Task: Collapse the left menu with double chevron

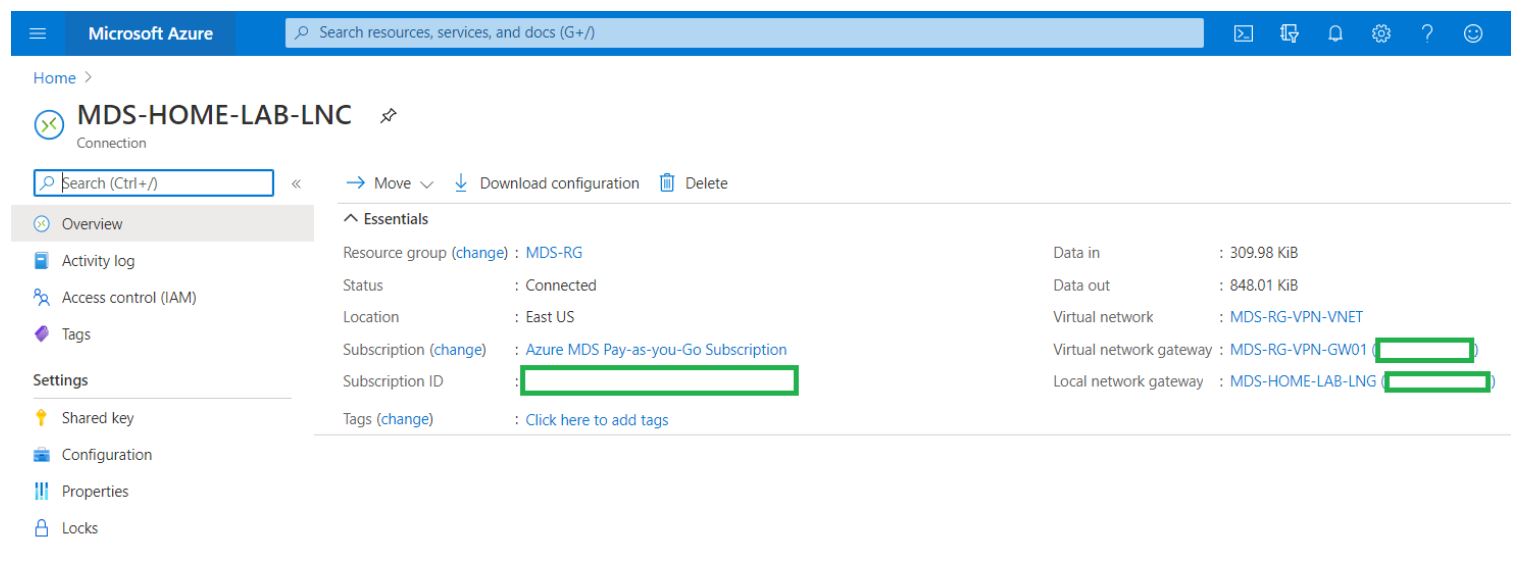Action: point(296,183)
